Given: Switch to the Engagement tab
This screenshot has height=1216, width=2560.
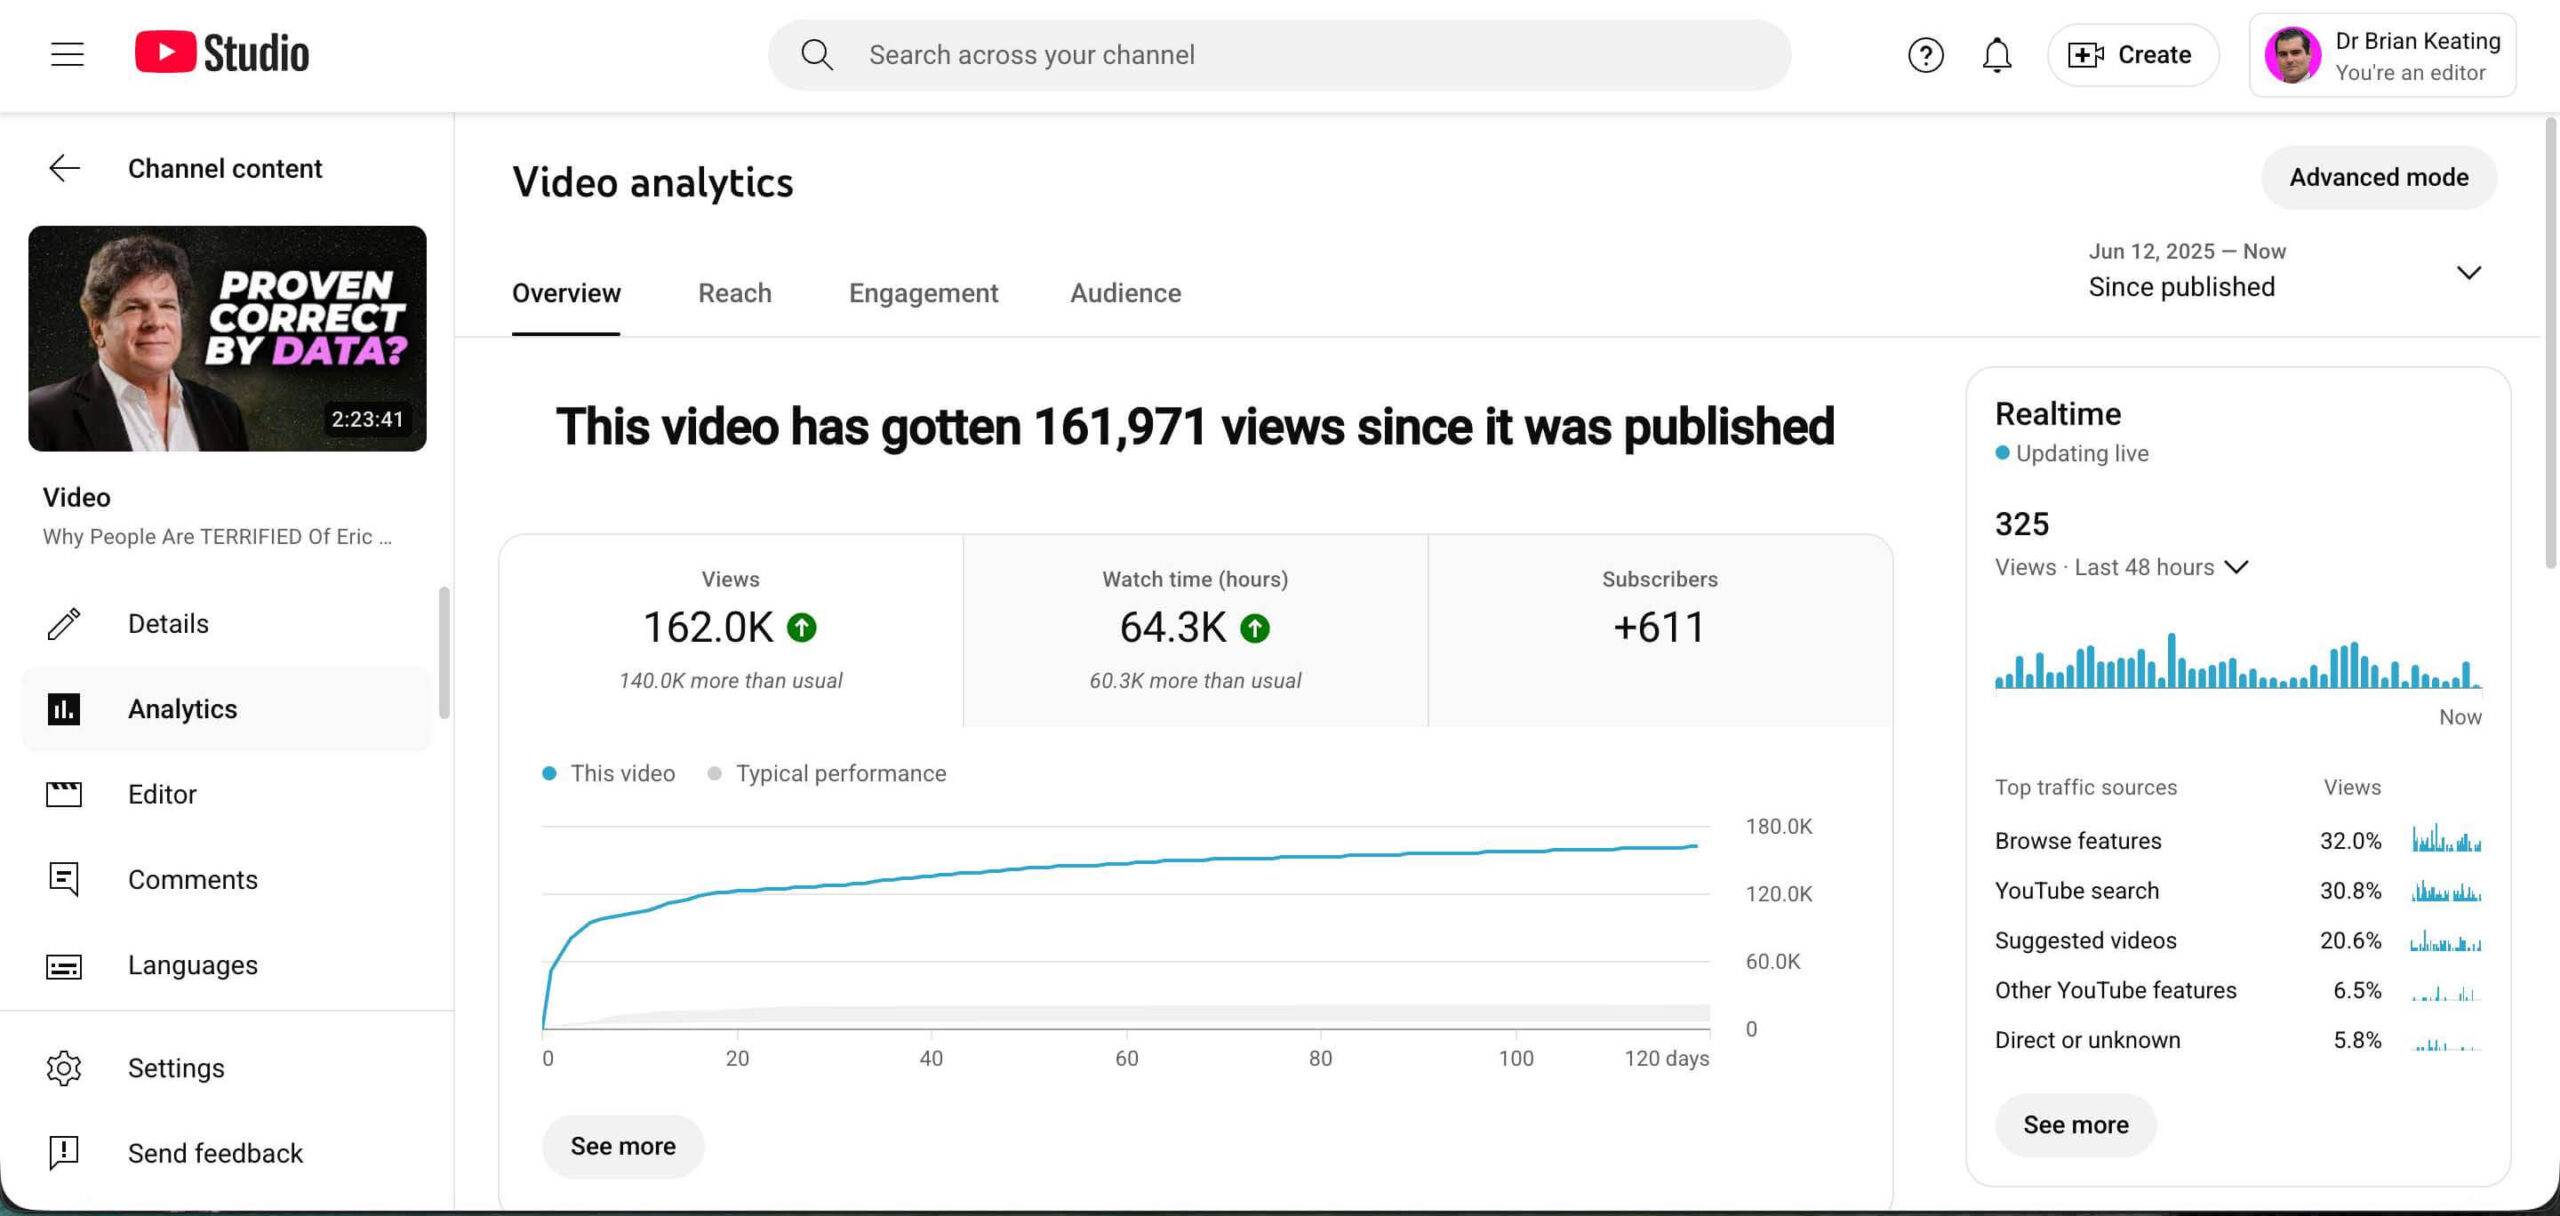Looking at the screenshot, I should coord(923,293).
